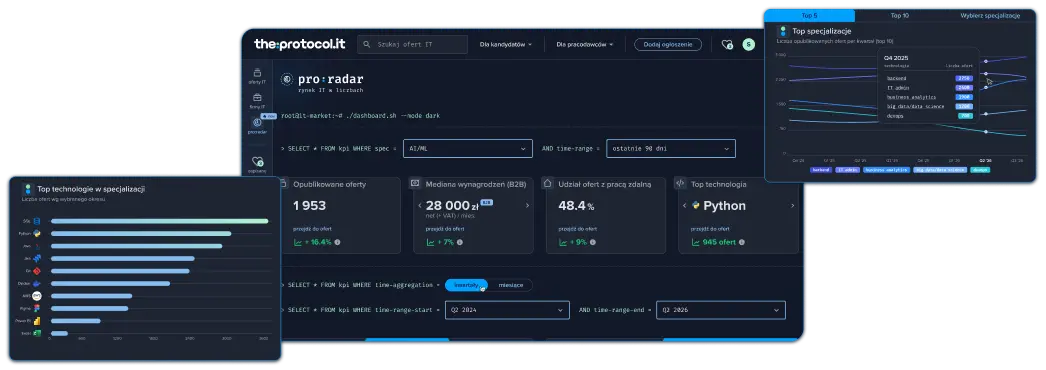1046x370 pixels.
Task: Click the the:protocol.it logo
Action: point(299,44)
